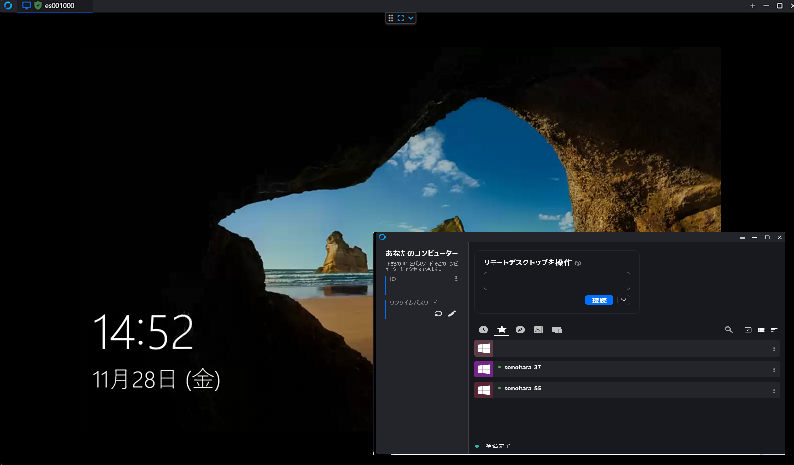794x465 pixels.
Task: Click the ready status text at window bottom
Action: coord(497,446)
